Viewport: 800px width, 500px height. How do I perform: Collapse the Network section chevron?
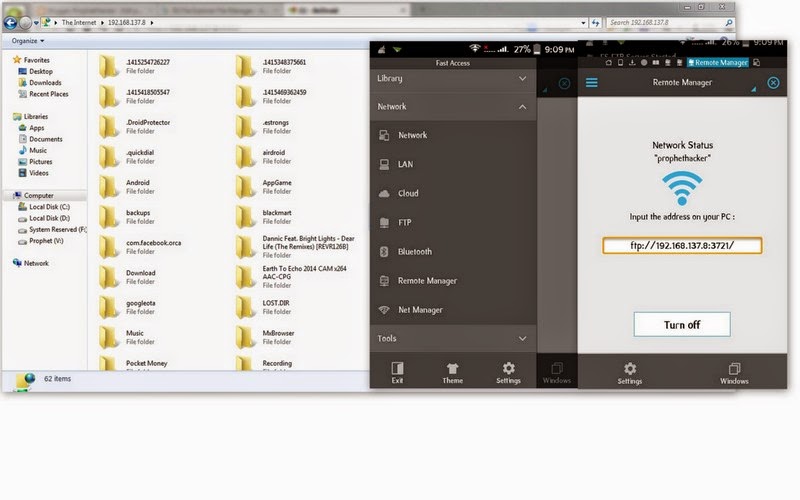[x=522, y=107]
